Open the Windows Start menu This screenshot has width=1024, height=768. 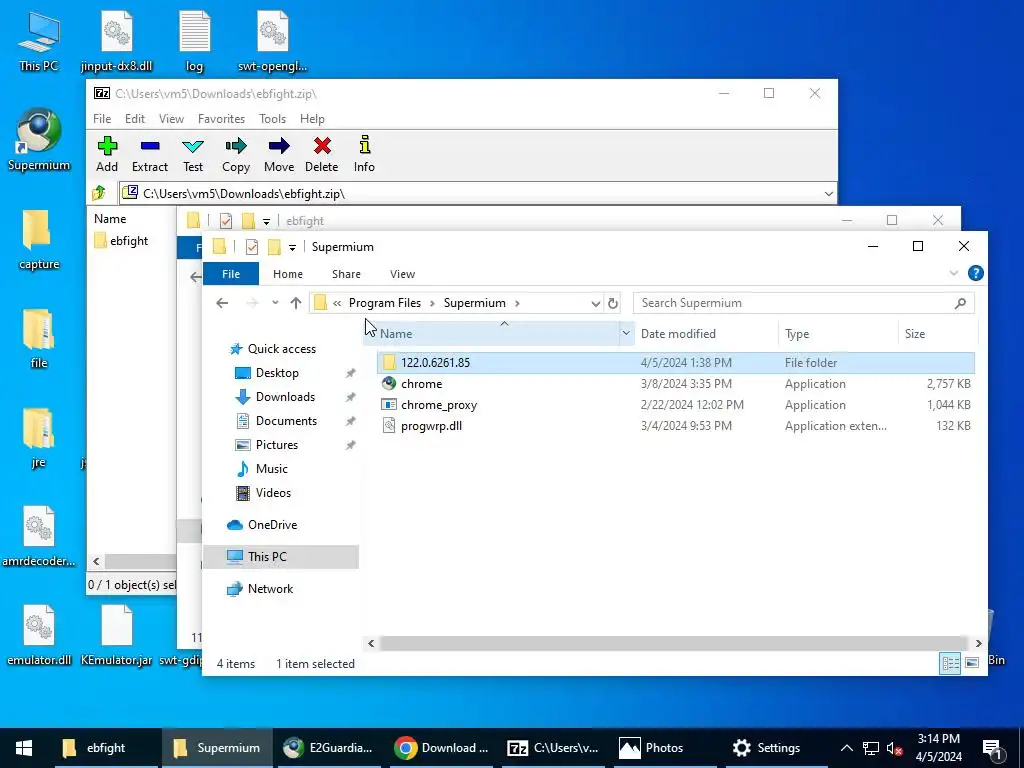(x=24, y=748)
